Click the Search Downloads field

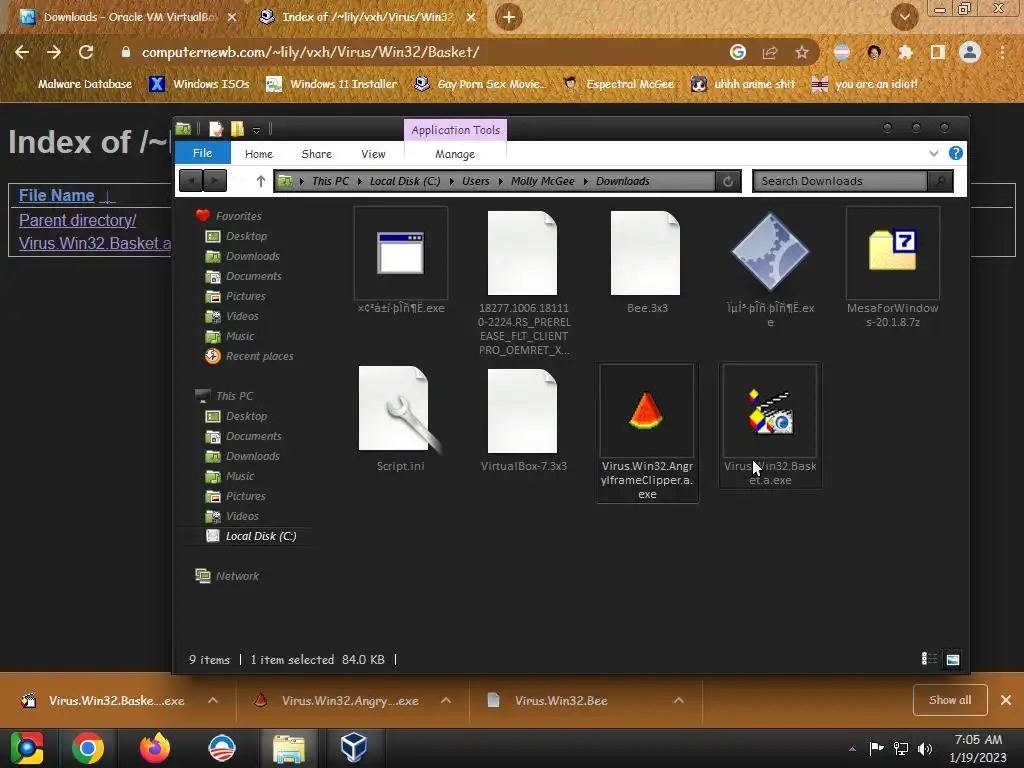(x=840, y=182)
